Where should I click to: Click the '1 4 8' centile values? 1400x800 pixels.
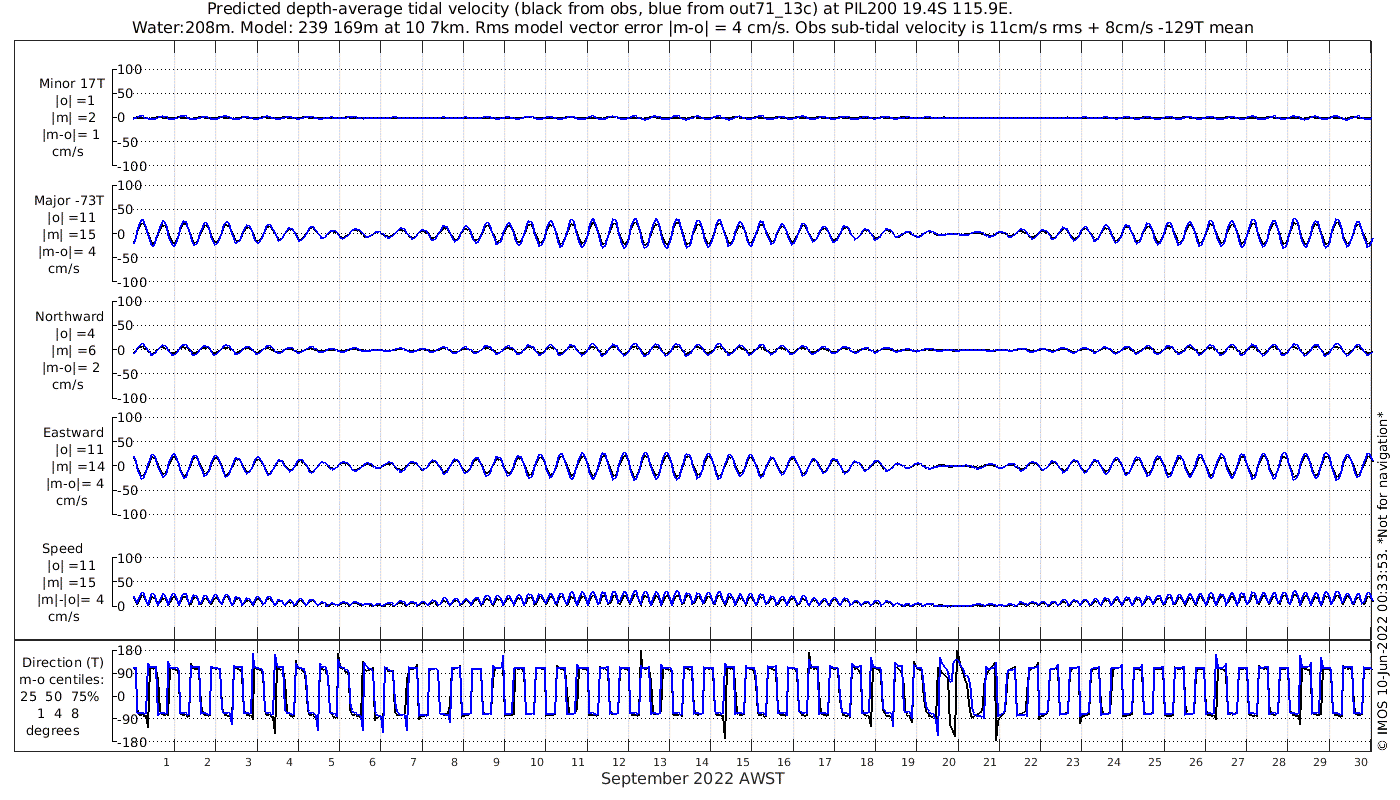click(x=56, y=713)
